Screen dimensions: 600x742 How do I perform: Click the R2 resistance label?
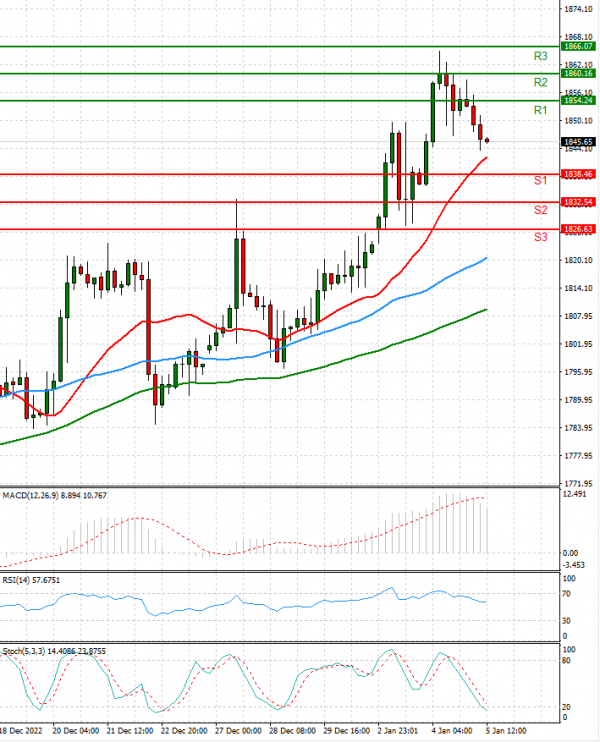540,82
